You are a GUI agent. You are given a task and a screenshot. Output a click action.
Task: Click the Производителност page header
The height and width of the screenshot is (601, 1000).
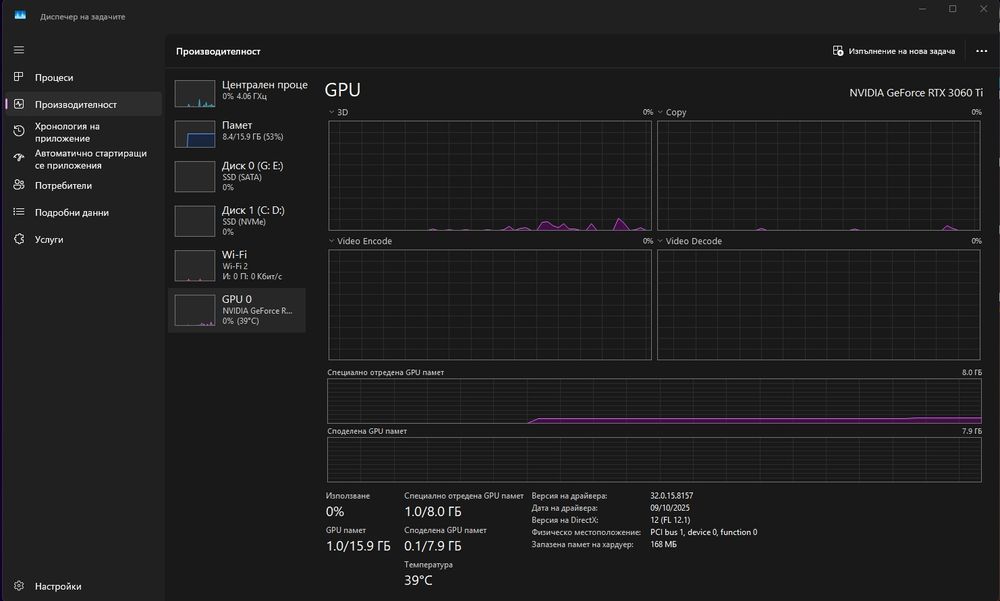tap(218, 51)
